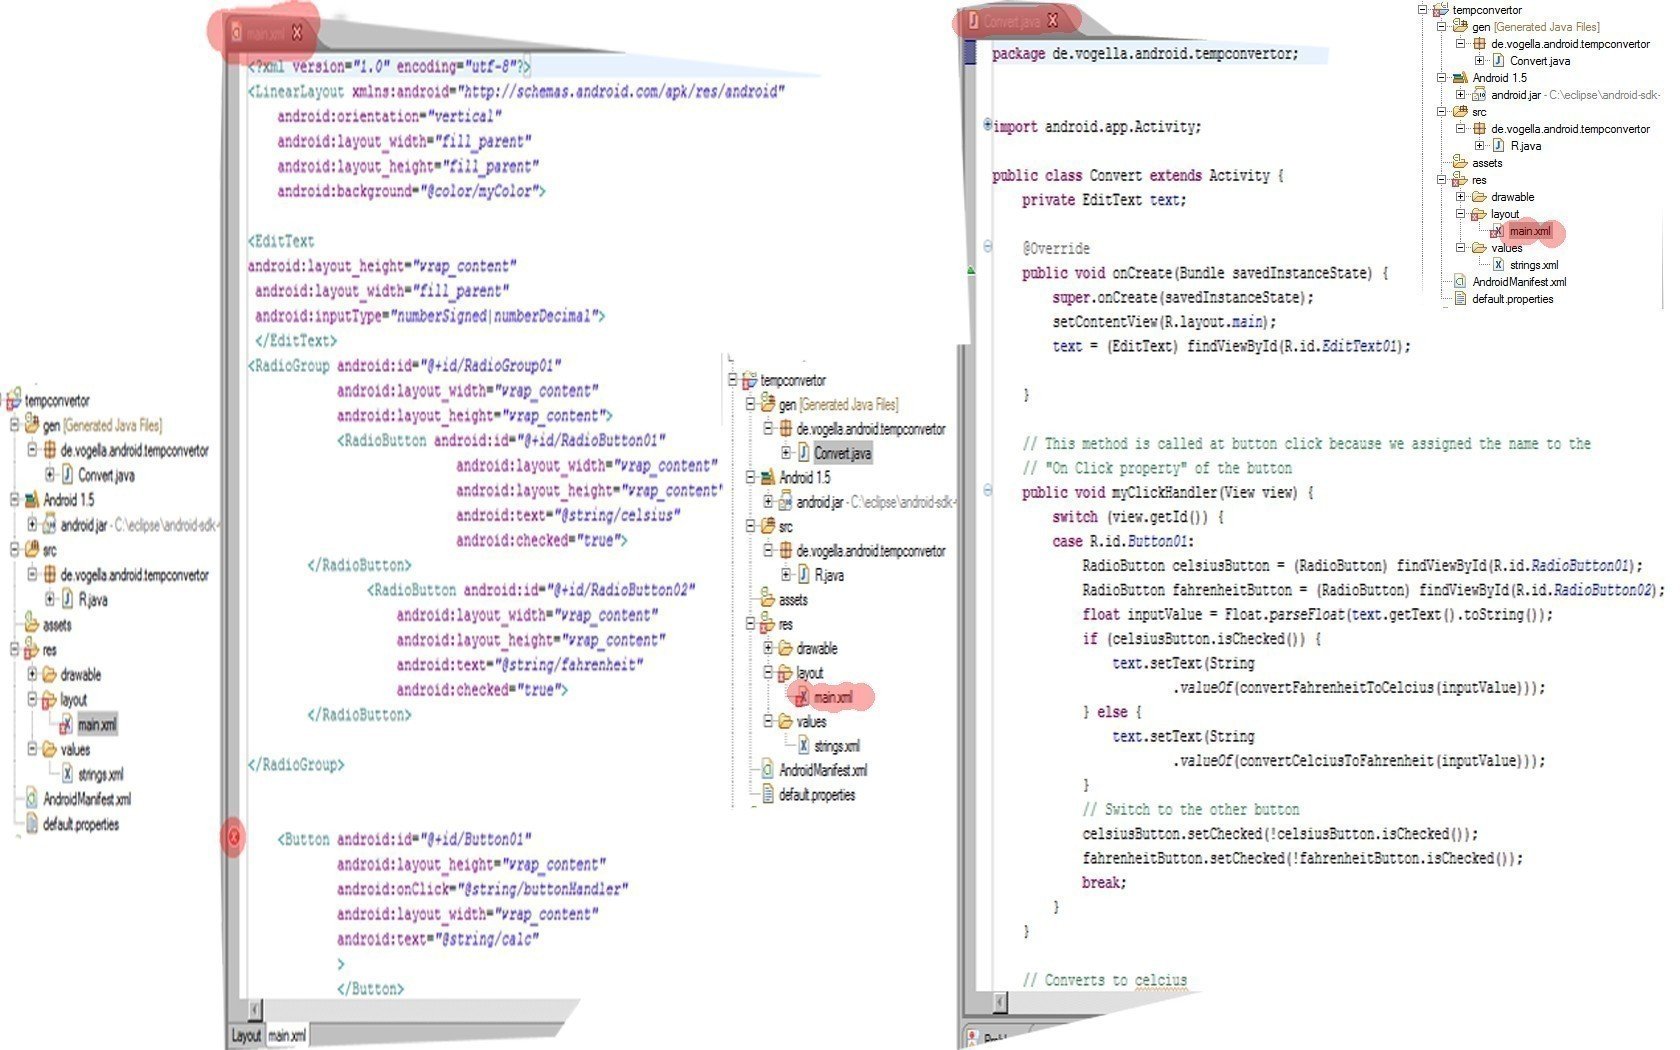Select default.properties label in small tree

1512,299
